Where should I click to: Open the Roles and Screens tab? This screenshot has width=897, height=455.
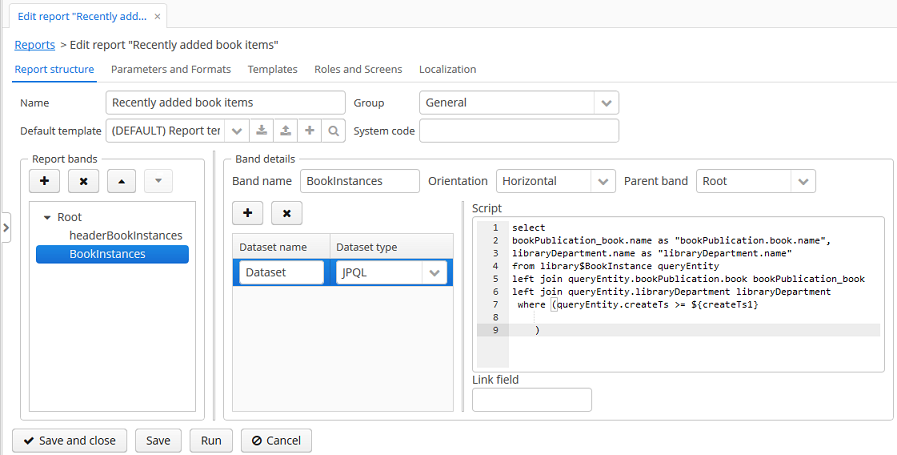pos(358,69)
